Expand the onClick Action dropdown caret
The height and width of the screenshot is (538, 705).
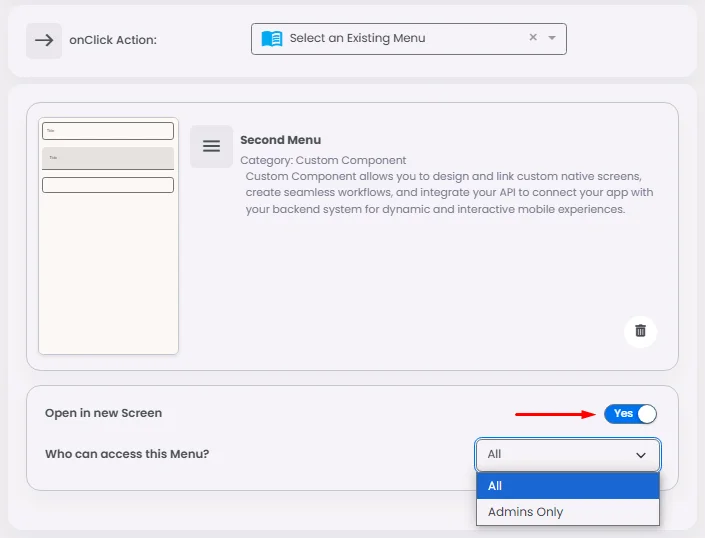click(x=552, y=39)
